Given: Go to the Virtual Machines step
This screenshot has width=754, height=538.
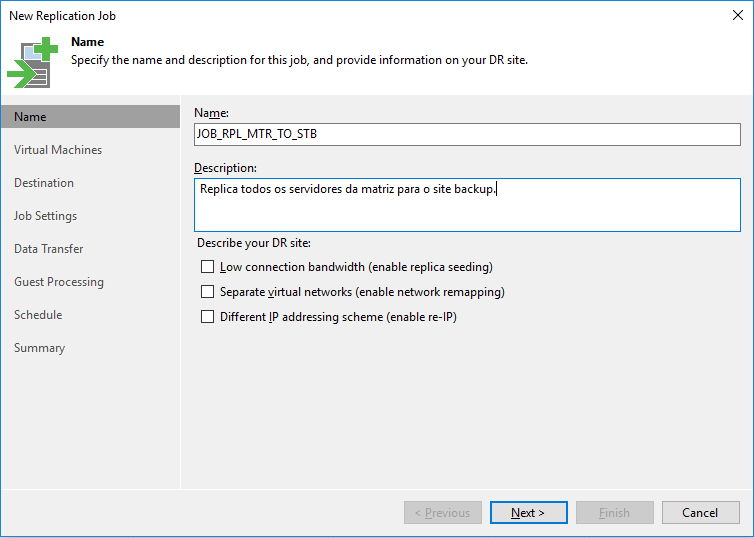Looking at the screenshot, I should (58, 150).
